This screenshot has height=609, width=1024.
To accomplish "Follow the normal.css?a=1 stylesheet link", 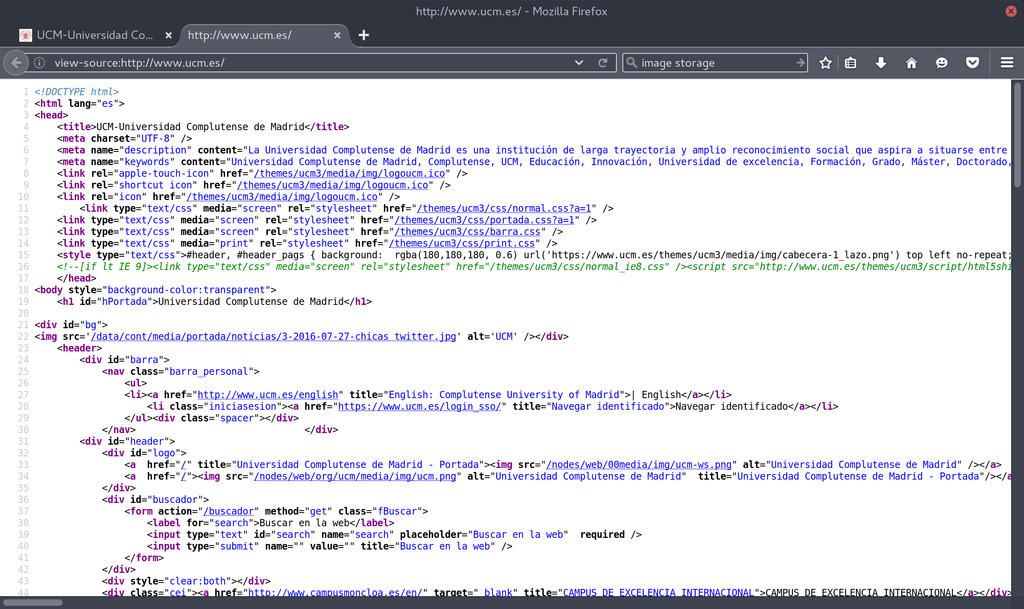I will [504, 209].
